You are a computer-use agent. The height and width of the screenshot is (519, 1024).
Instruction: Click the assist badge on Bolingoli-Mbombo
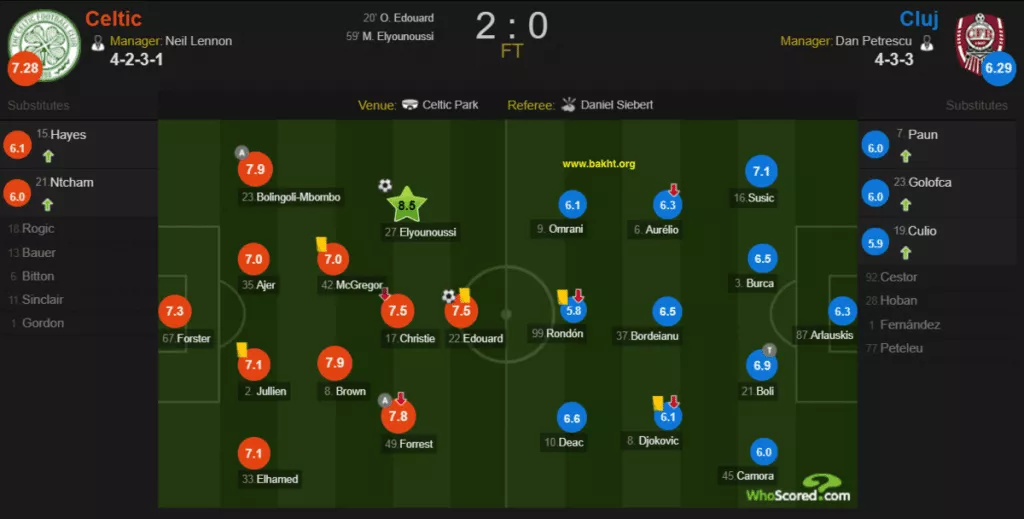[x=241, y=152]
